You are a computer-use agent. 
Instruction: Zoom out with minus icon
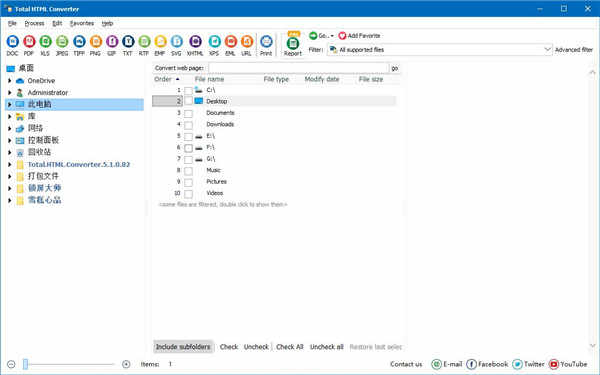click(11, 364)
